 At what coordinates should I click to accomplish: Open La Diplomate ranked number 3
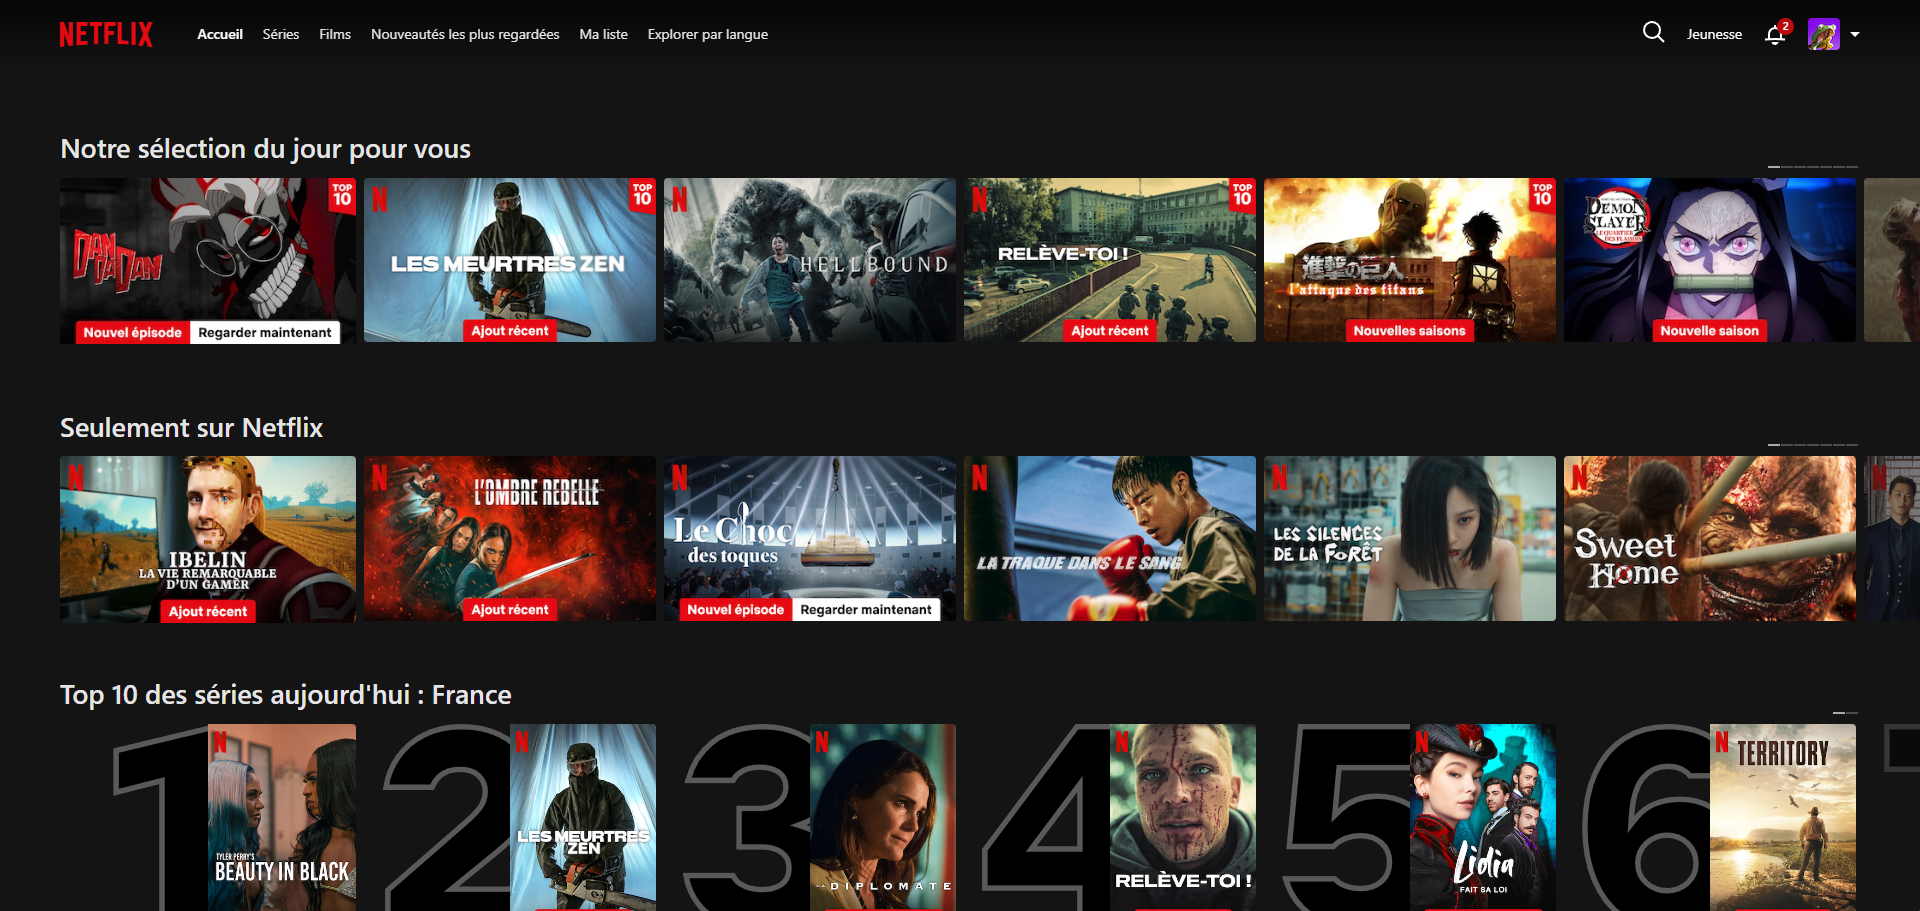coord(883,817)
